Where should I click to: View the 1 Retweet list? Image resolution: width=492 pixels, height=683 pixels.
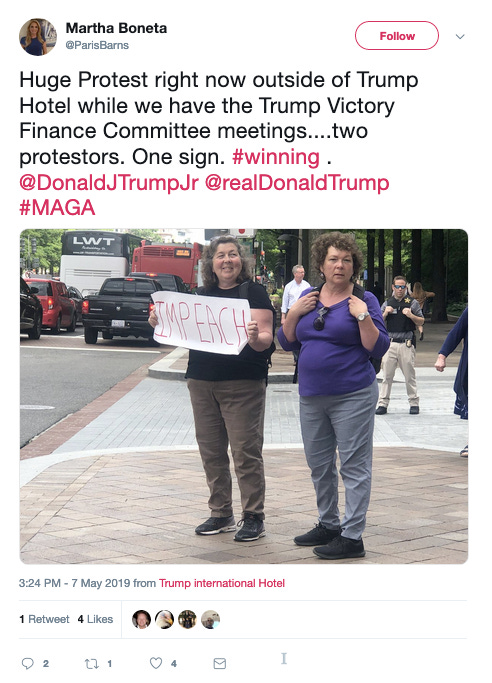pyautogui.click(x=44, y=619)
